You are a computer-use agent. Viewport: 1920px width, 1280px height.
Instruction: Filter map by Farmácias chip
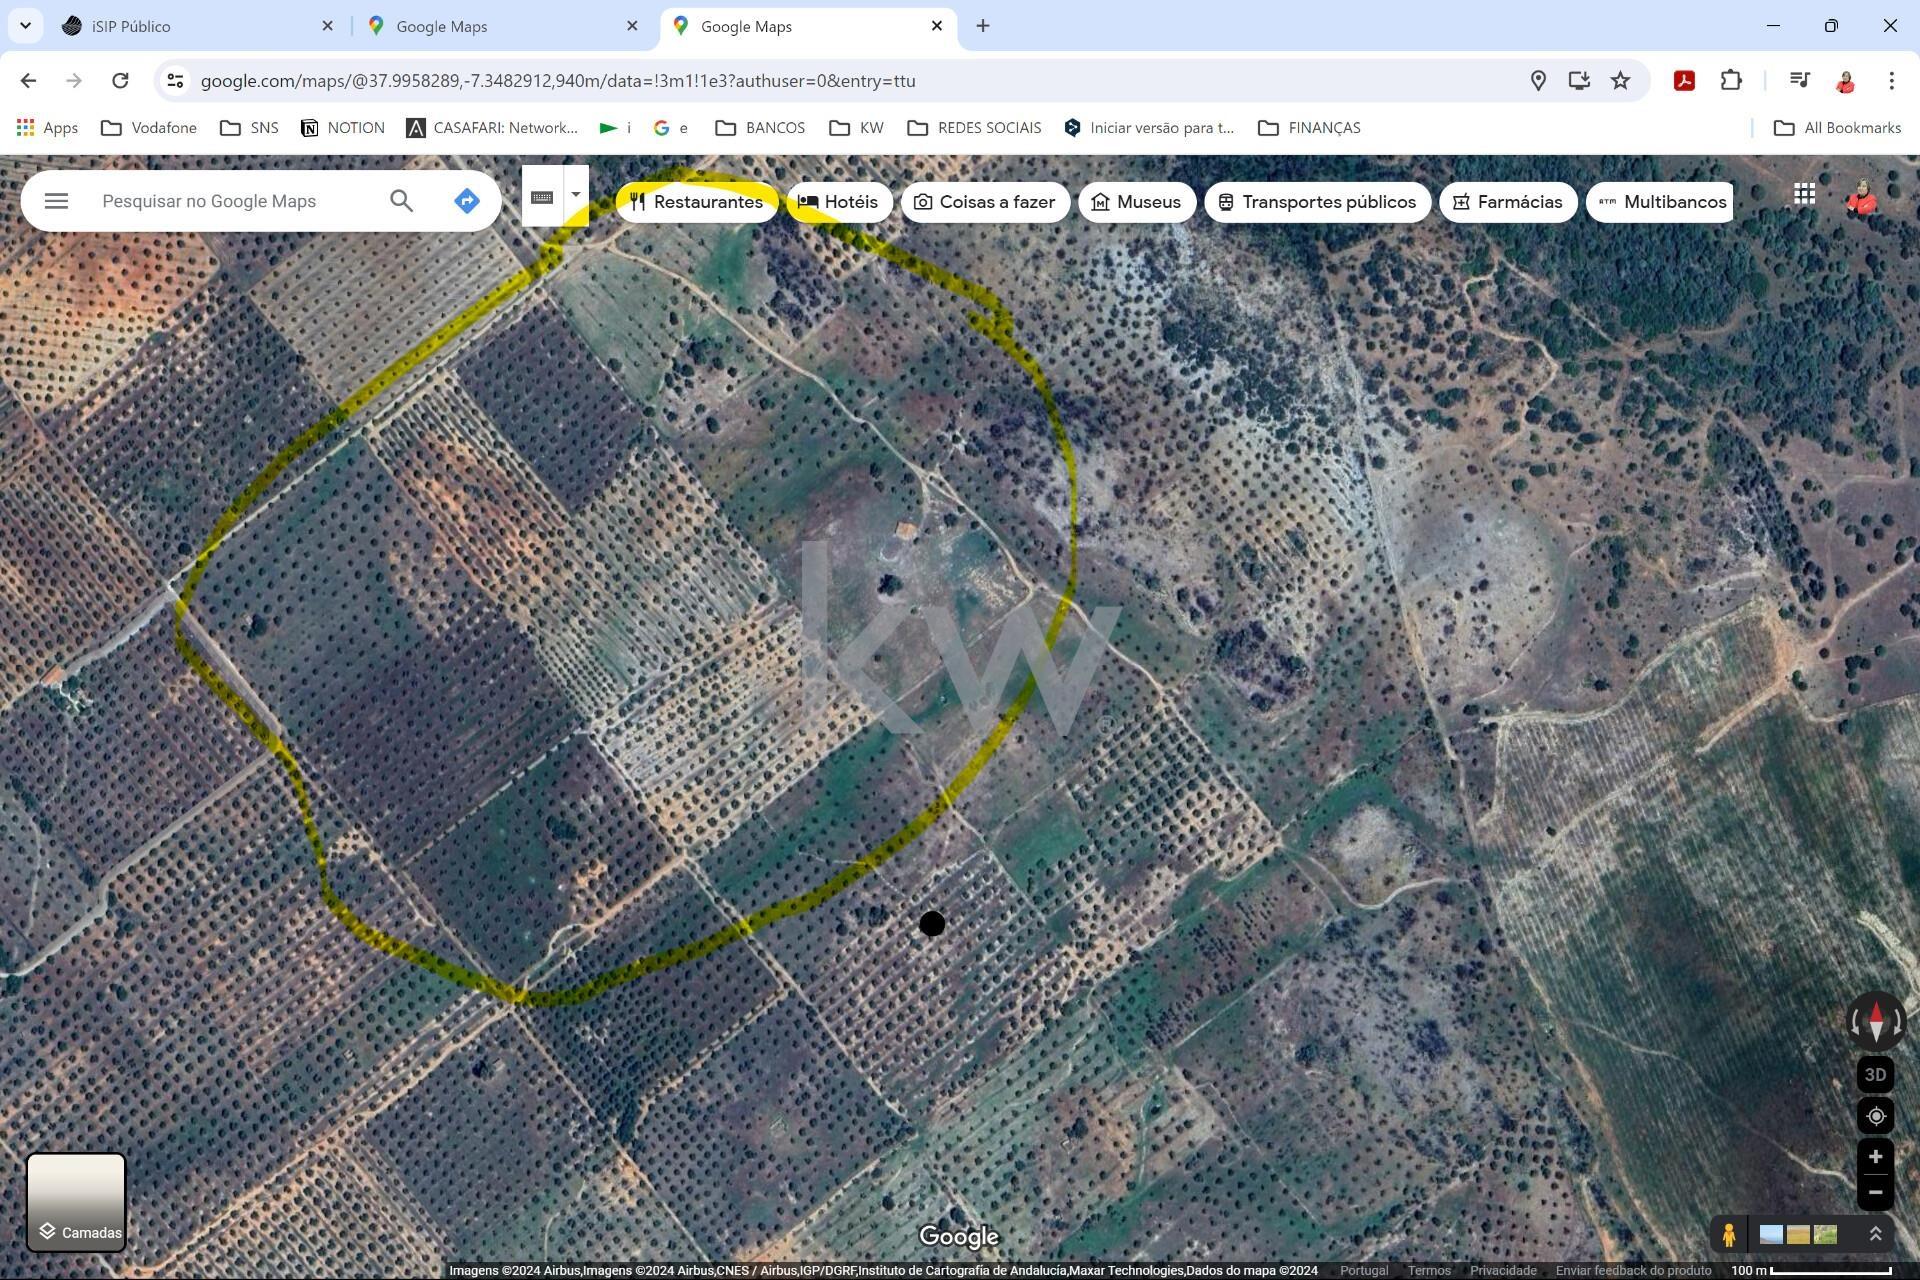pyautogui.click(x=1507, y=202)
